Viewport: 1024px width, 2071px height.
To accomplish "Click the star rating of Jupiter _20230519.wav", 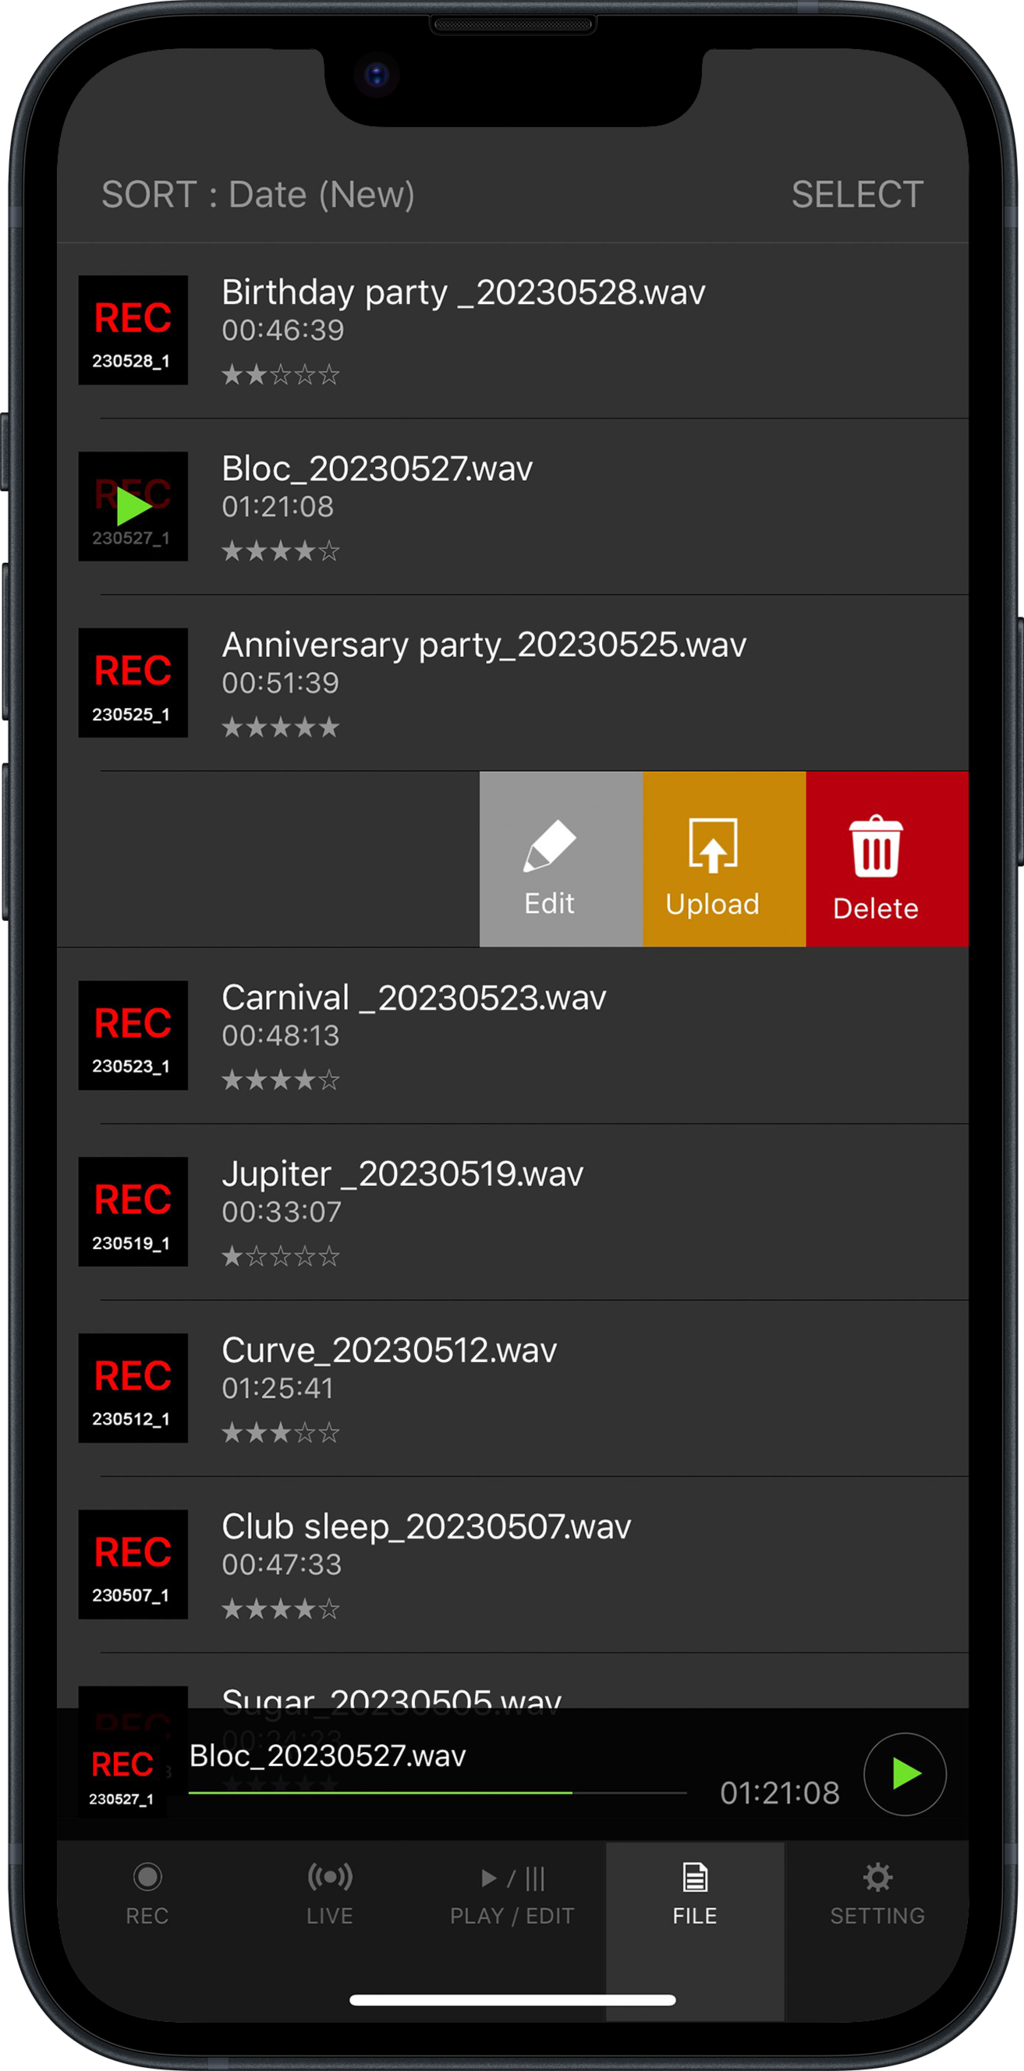I will 280,1257.
